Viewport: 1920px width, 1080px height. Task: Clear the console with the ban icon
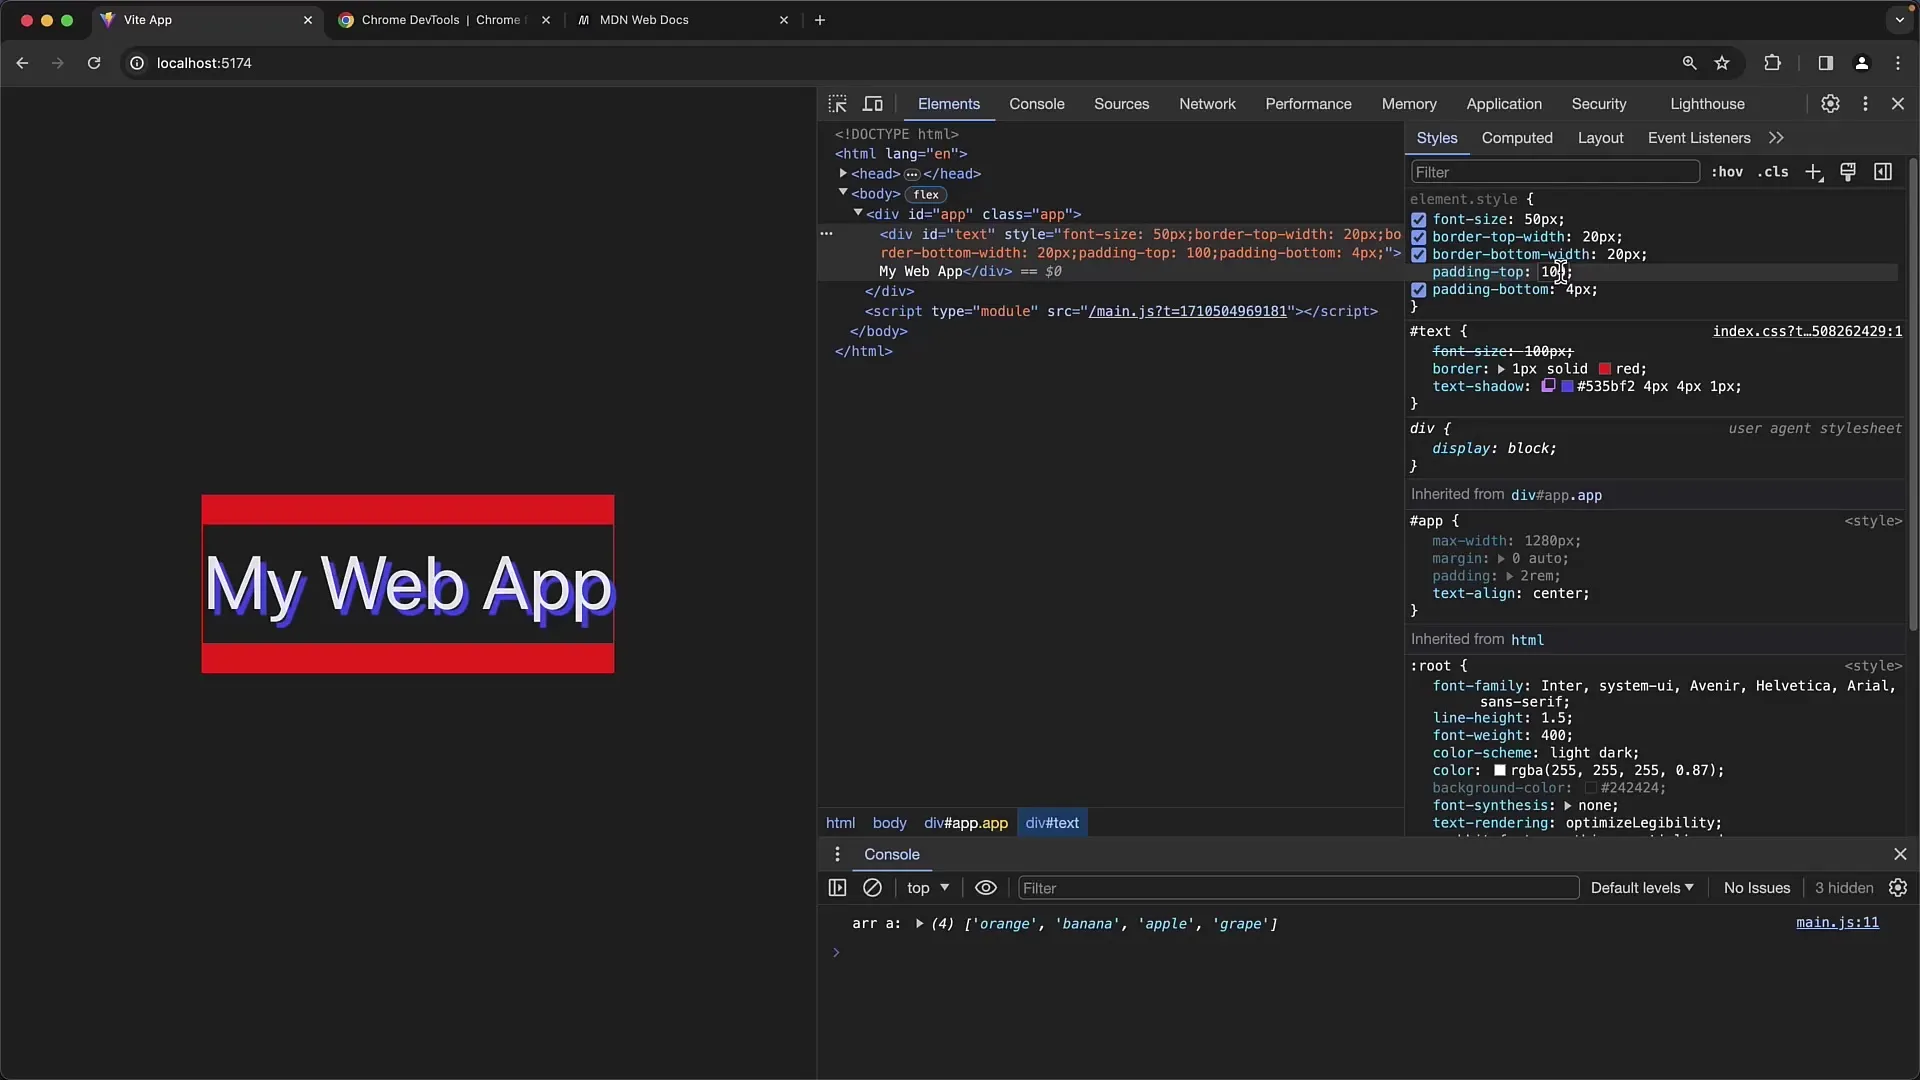(x=872, y=888)
